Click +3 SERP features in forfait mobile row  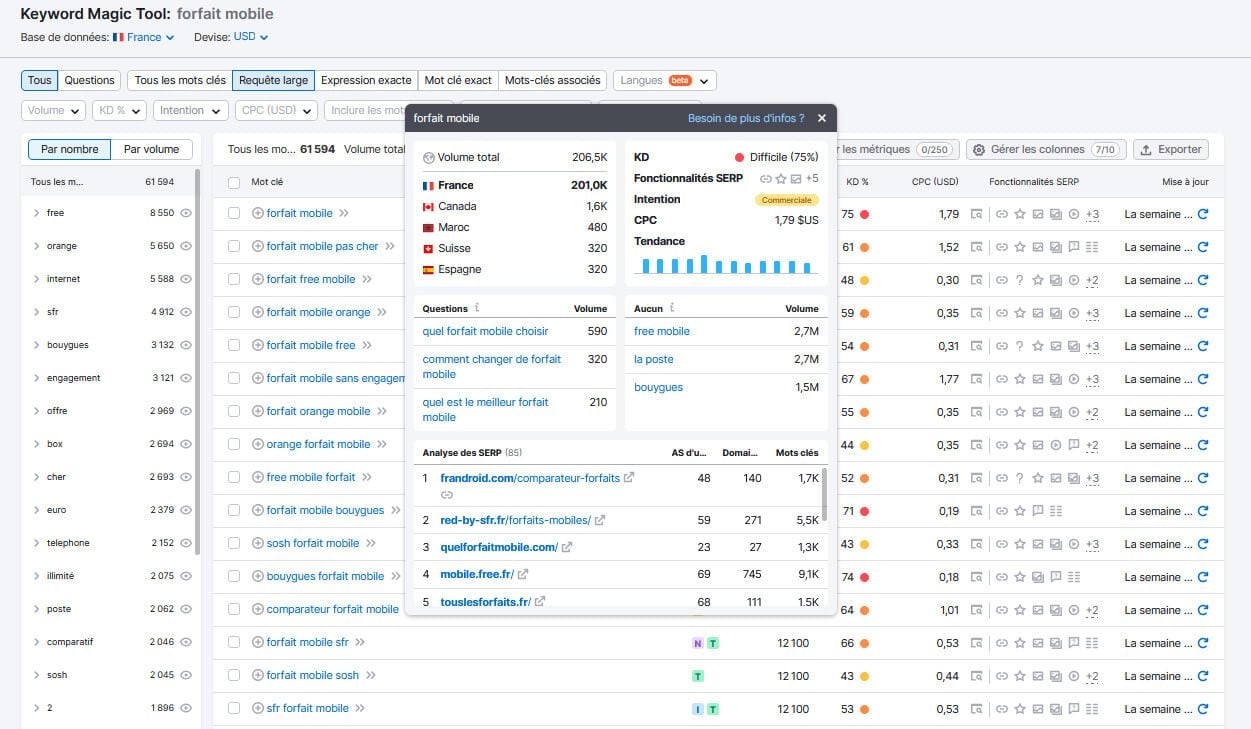(1092, 214)
